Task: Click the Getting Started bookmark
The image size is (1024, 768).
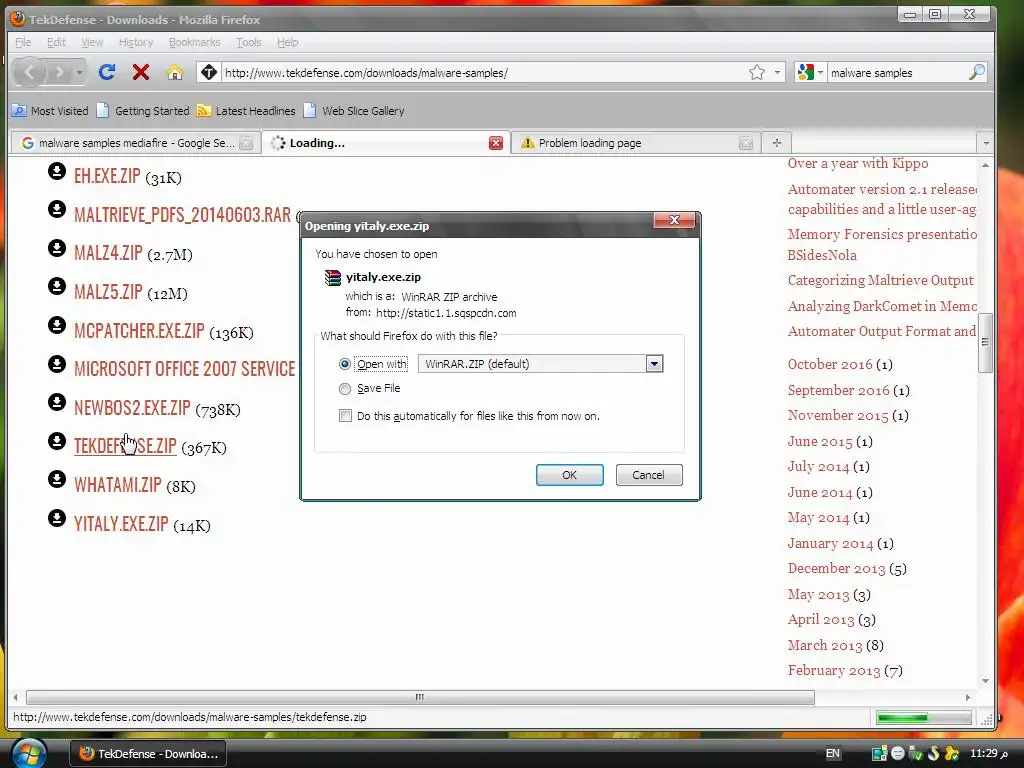Action: pyautogui.click(x=143, y=111)
